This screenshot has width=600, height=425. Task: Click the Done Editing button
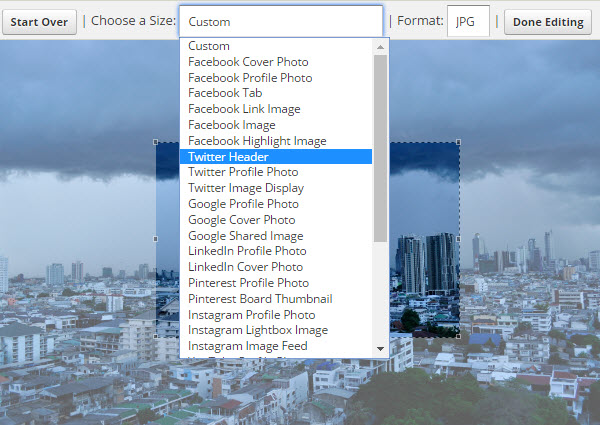(x=548, y=22)
